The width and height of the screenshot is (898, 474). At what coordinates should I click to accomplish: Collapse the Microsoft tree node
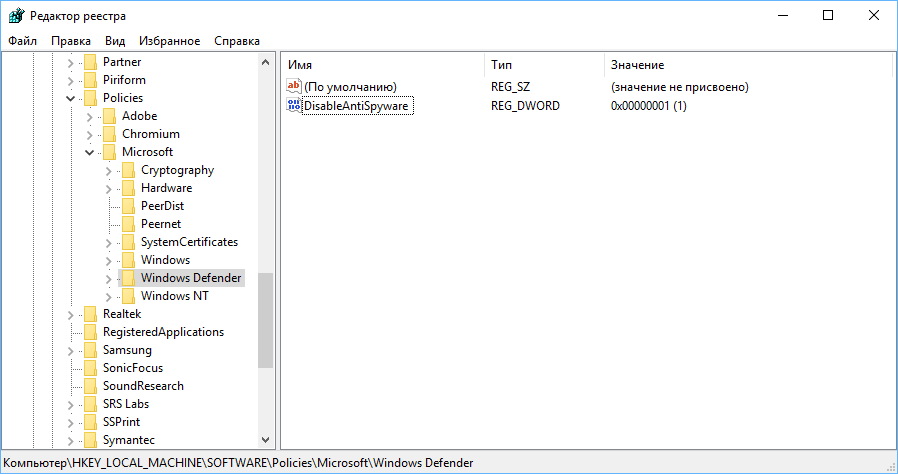pyautogui.click(x=89, y=152)
